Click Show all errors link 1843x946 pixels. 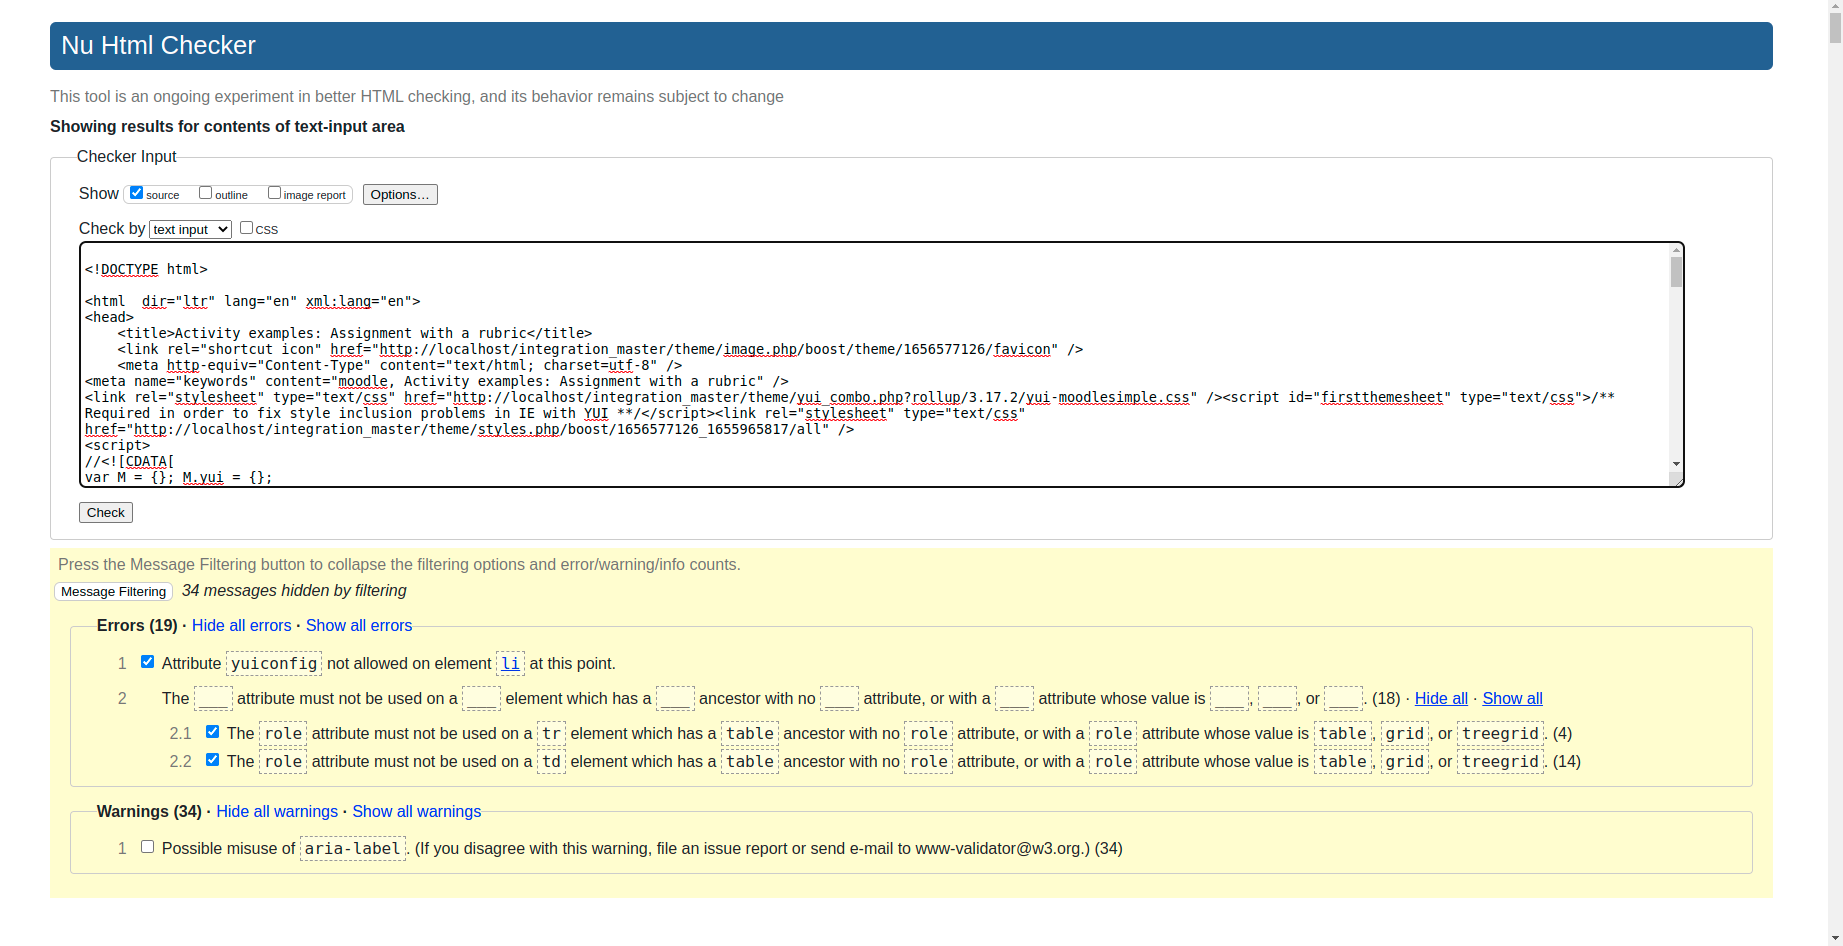[359, 625]
